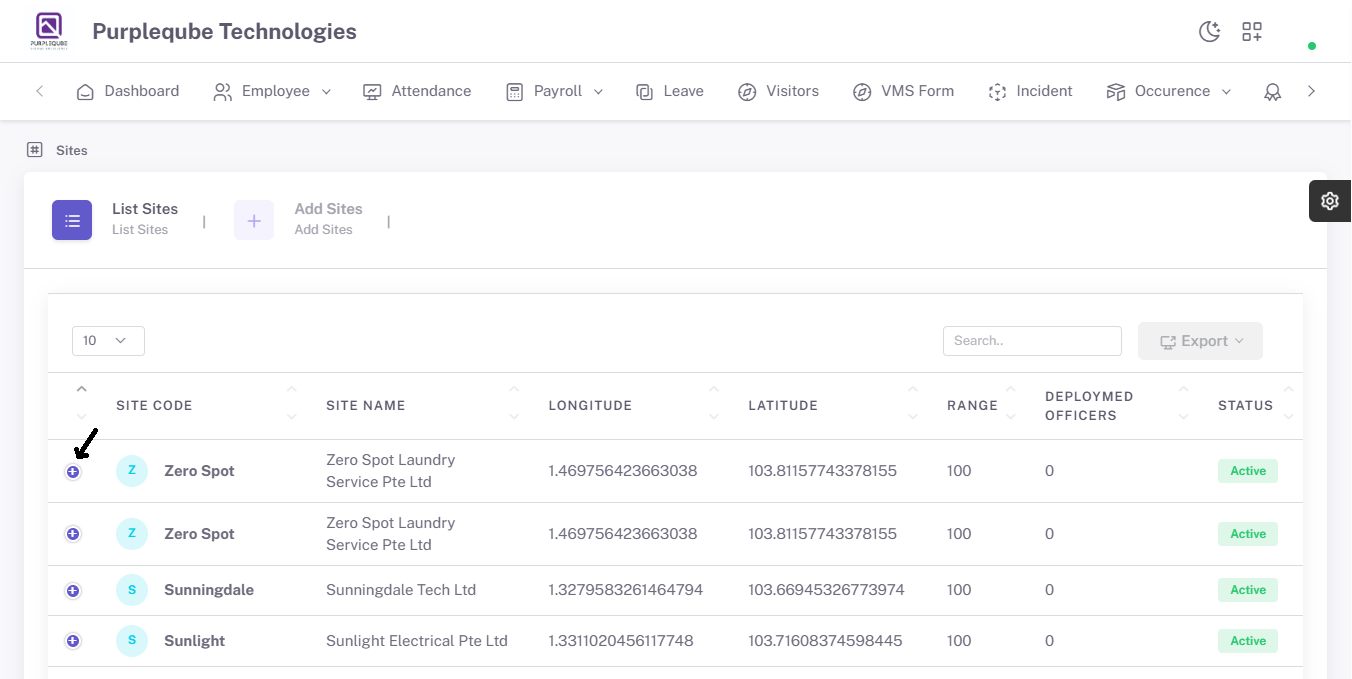
Task: Click the Sites breadcrumb grid icon
Action: pos(35,150)
